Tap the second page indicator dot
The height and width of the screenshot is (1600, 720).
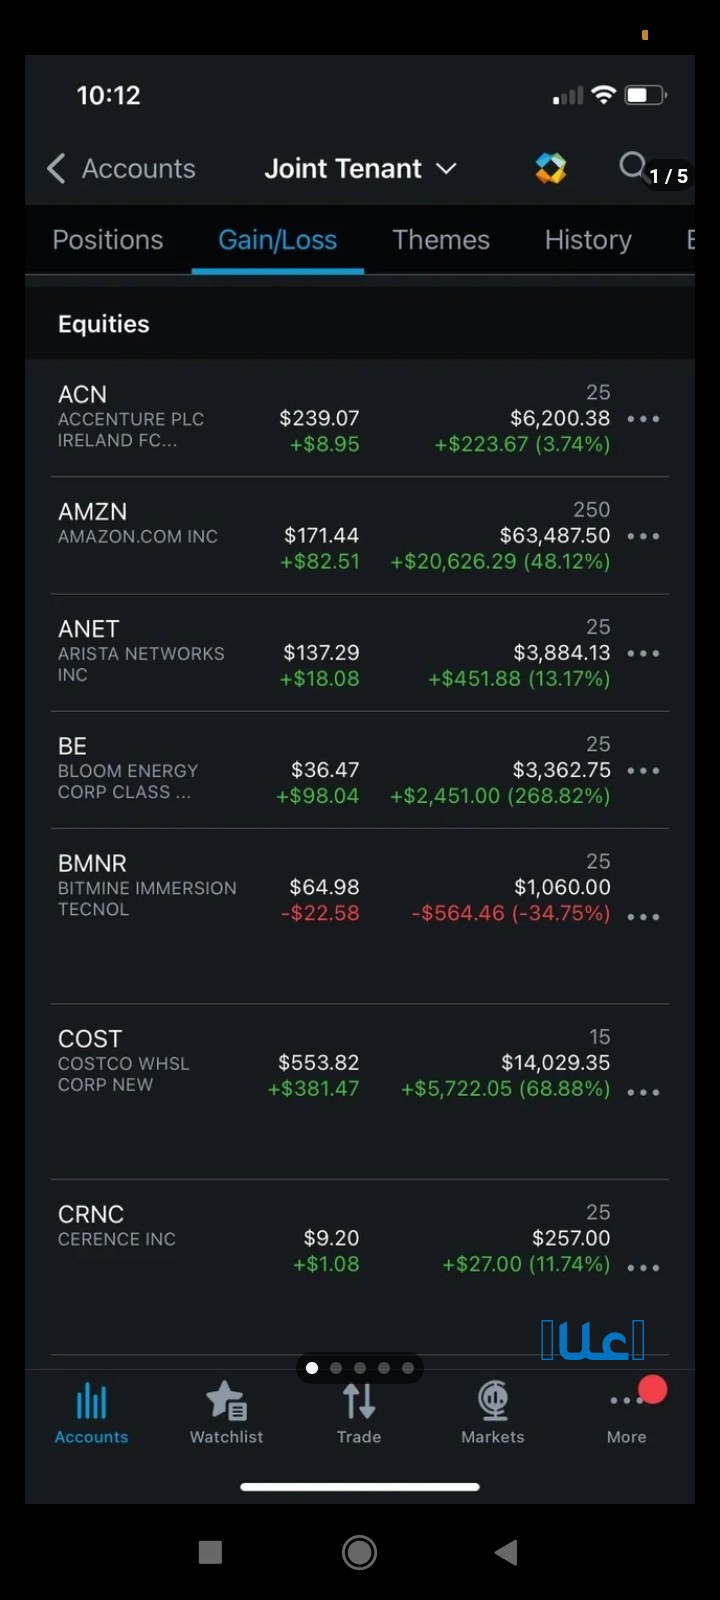336,1368
